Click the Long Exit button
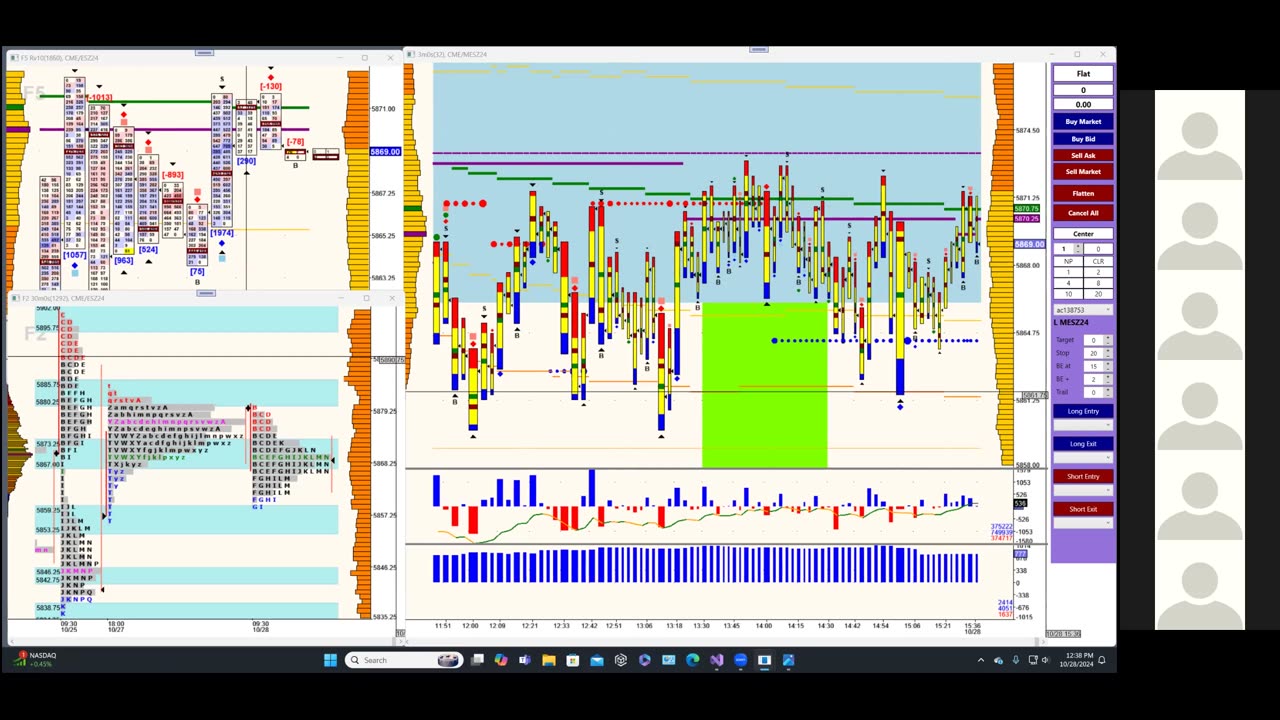This screenshot has height=720, width=1280. 1083,444
